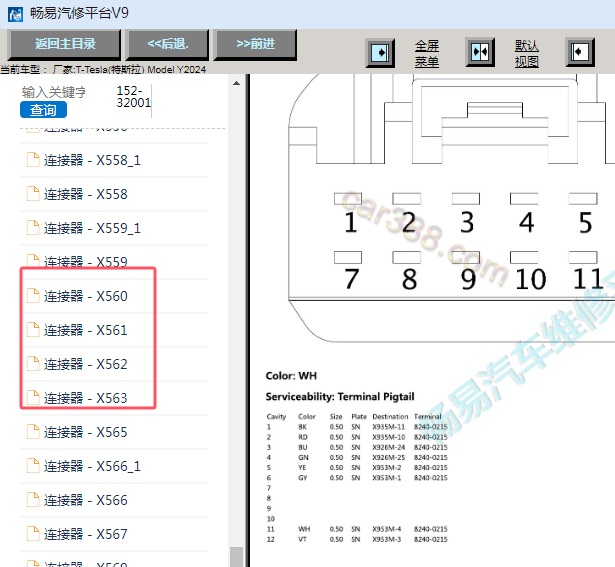
Task: Click the 返回主目录 button
Action: (65, 44)
